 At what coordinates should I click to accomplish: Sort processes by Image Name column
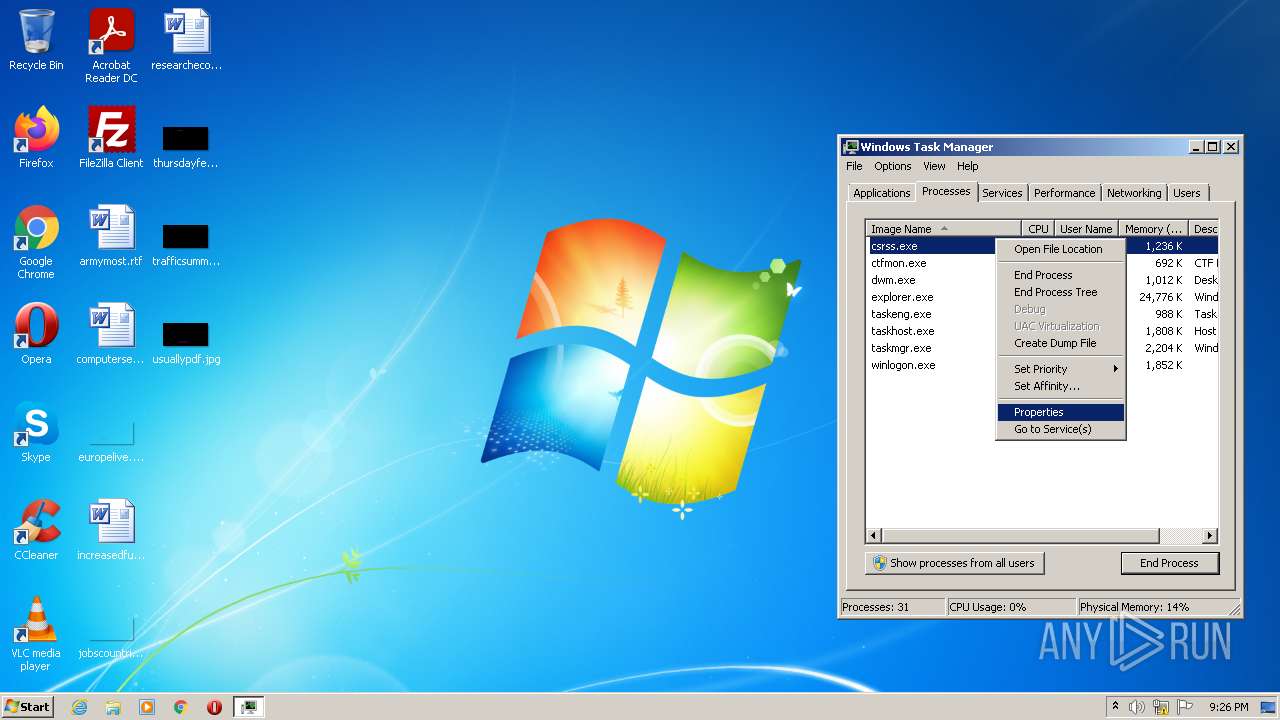[x=943, y=229]
